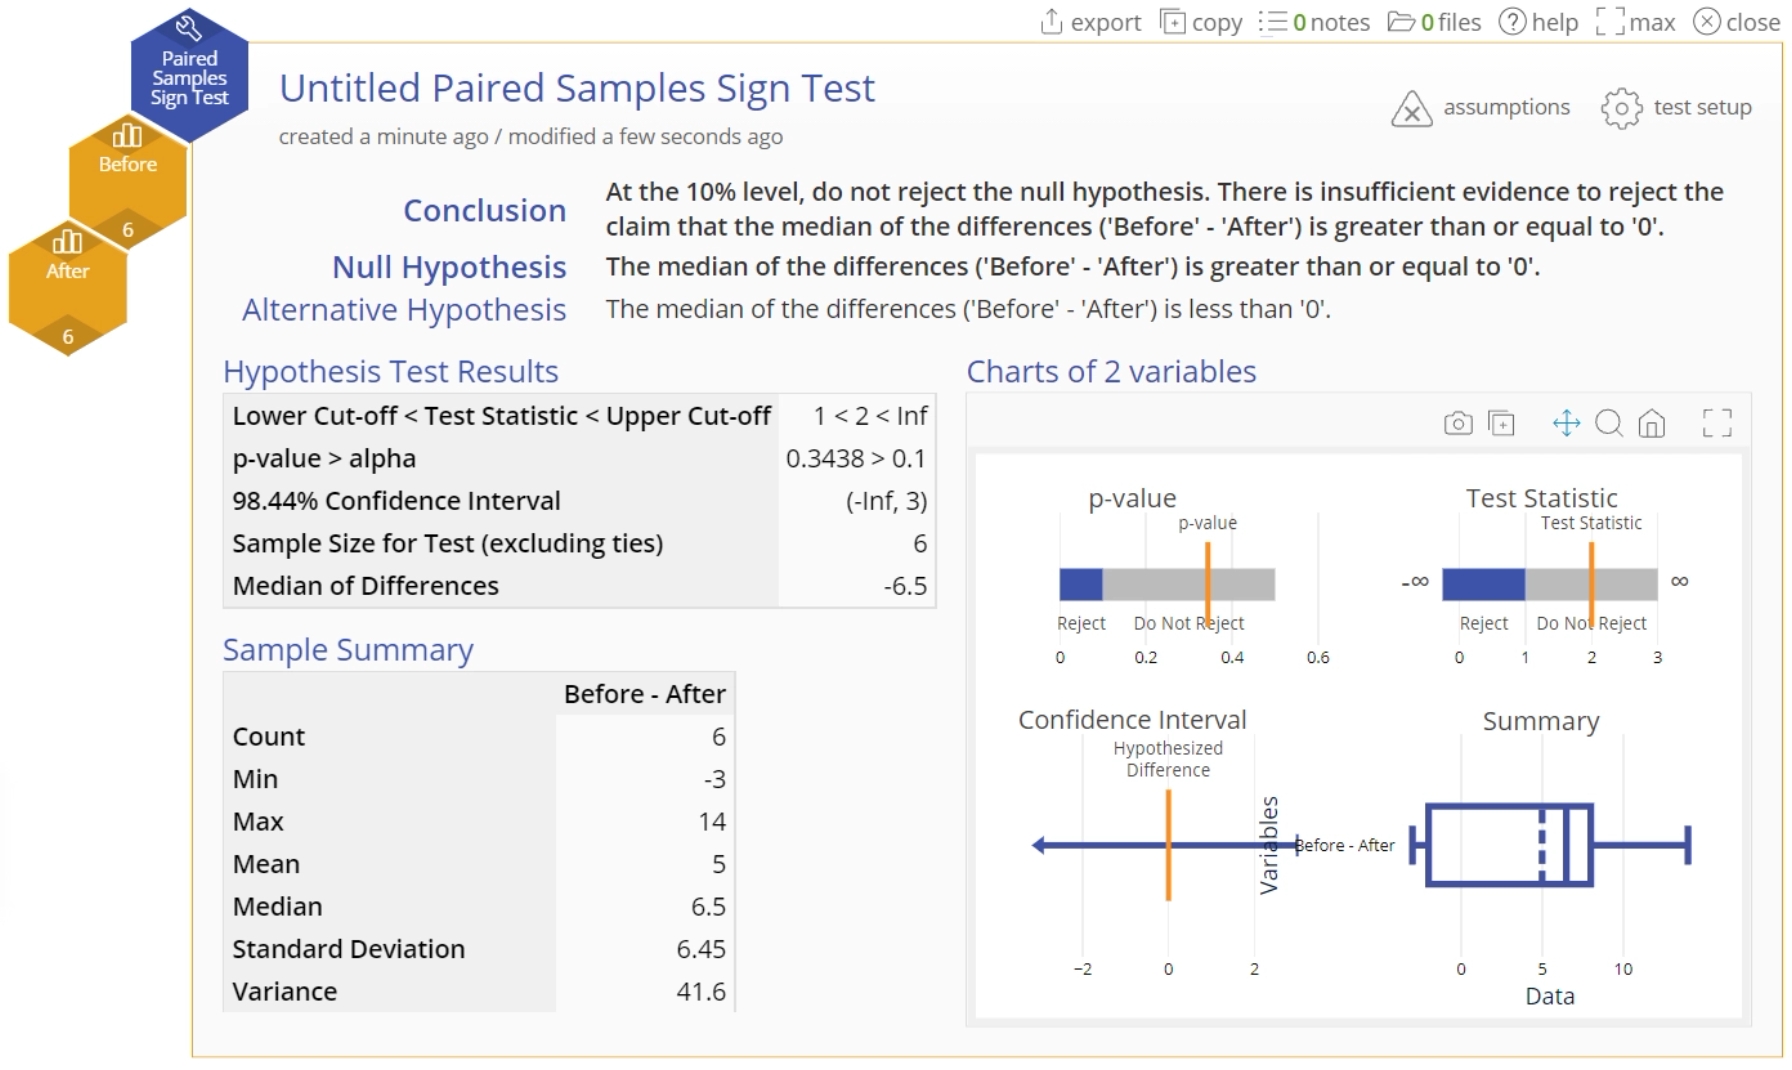Reset chart axes with home icon
1792x1070 pixels.
(1652, 424)
